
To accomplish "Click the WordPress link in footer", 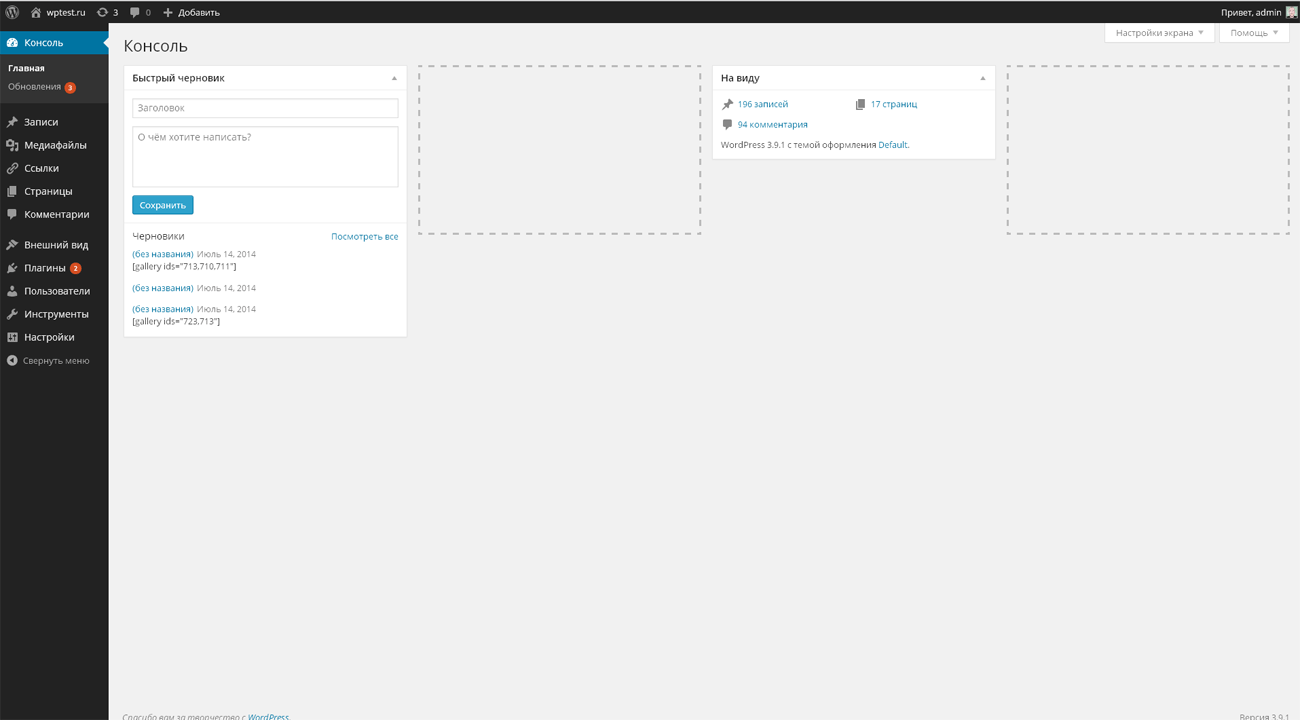I will click(268, 716).
